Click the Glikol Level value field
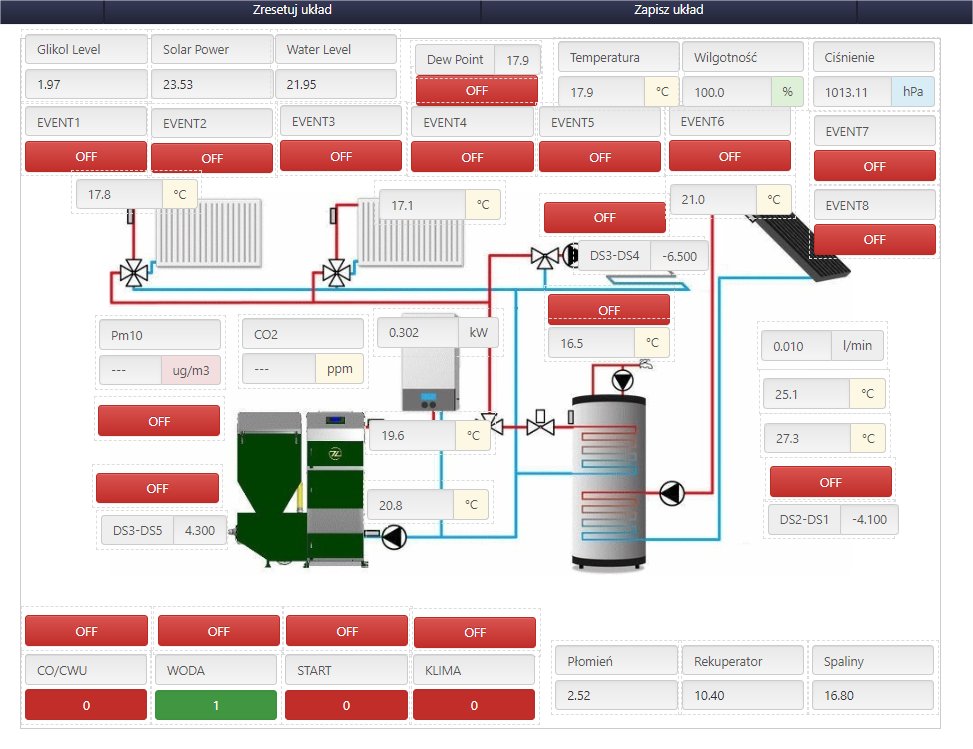Image resolution: width=973 pixels, height=749 pixels. (x=85, y=84)
